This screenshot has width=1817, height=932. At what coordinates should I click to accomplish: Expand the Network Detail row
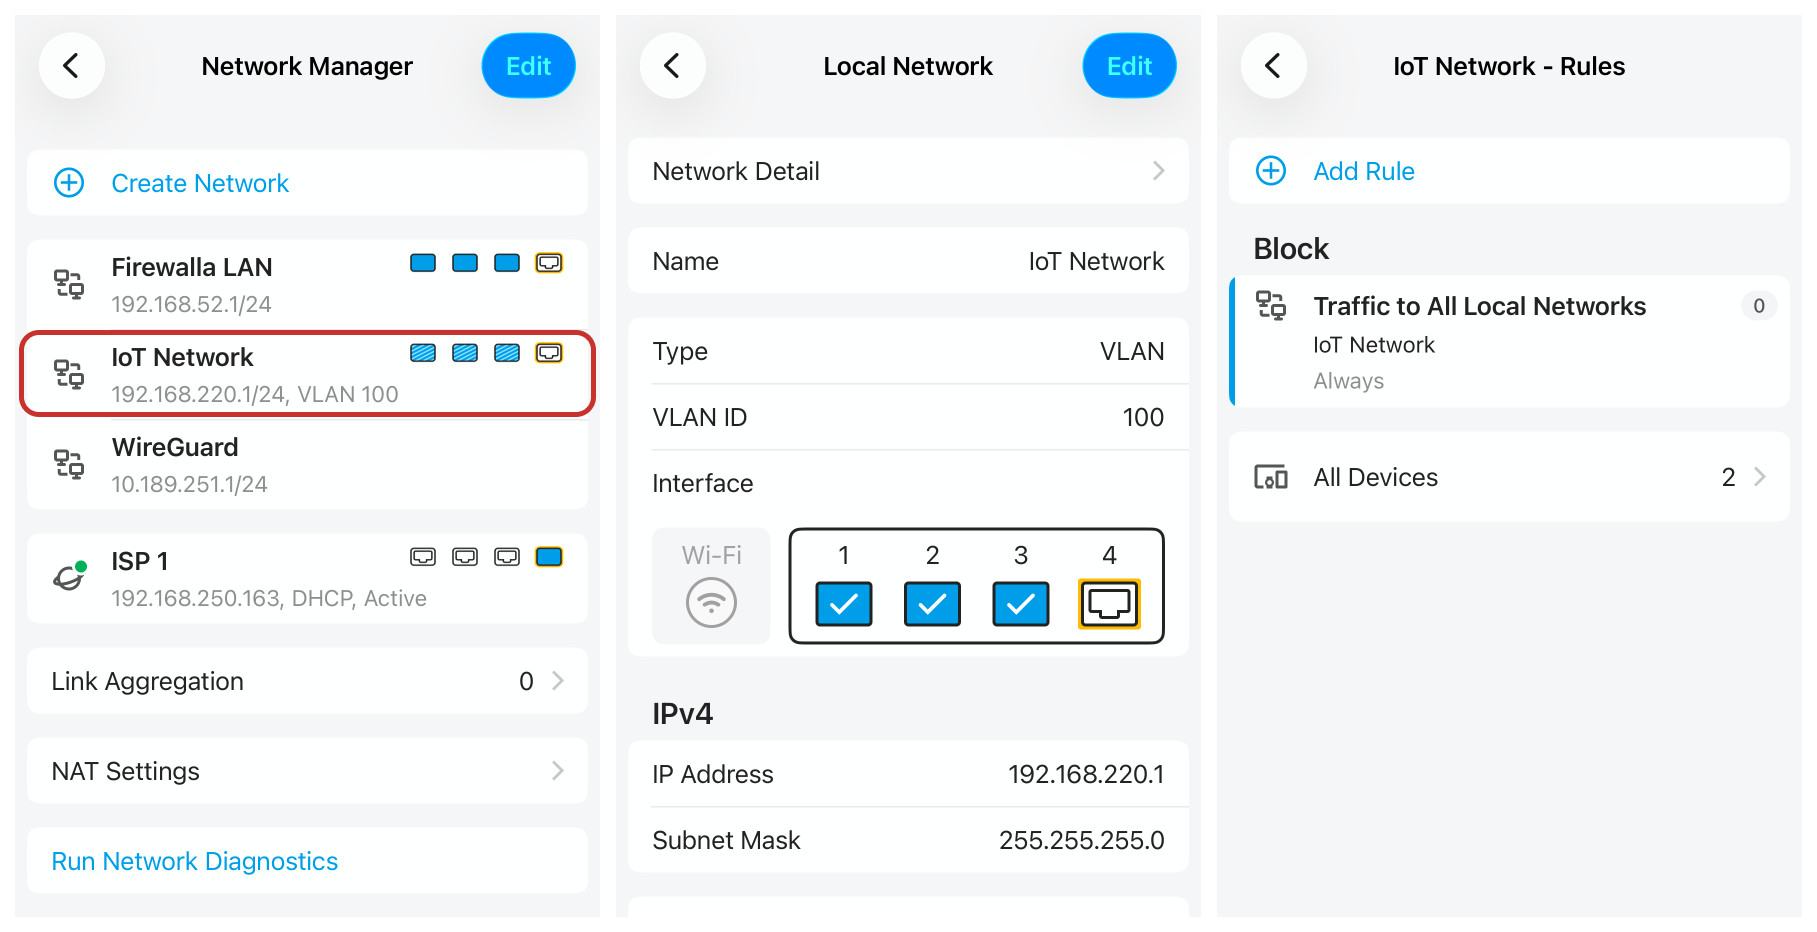point(907,171)
